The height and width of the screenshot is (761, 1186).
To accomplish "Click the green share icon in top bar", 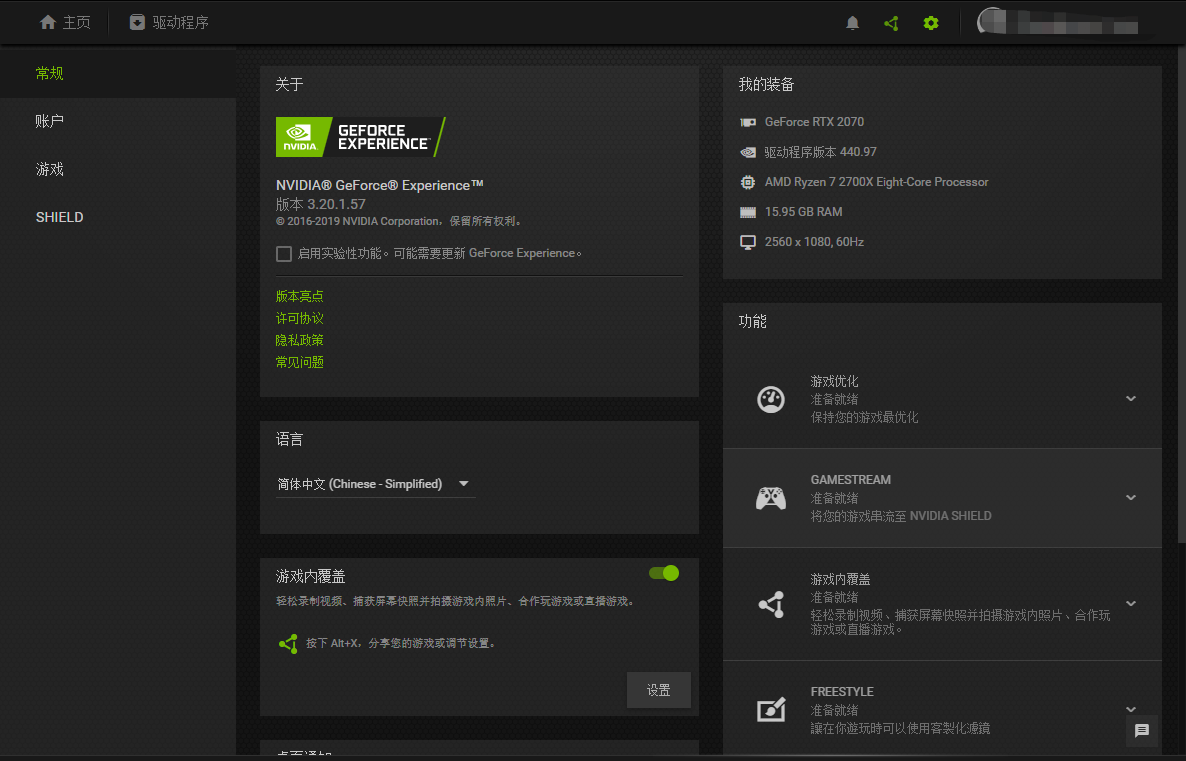I will click(x=891, y=22).
